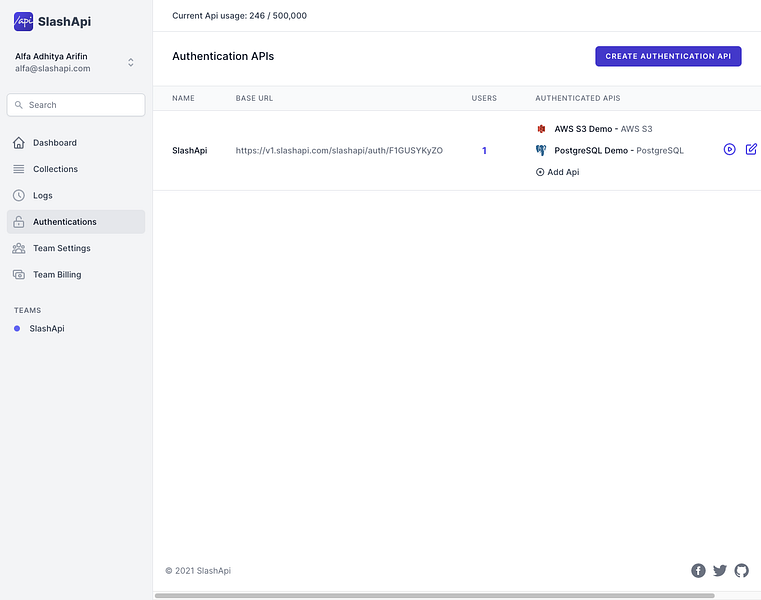Open the Twitter footer icon
The width and height of the screenshot is (761, 600).
[x=720, y=571]
